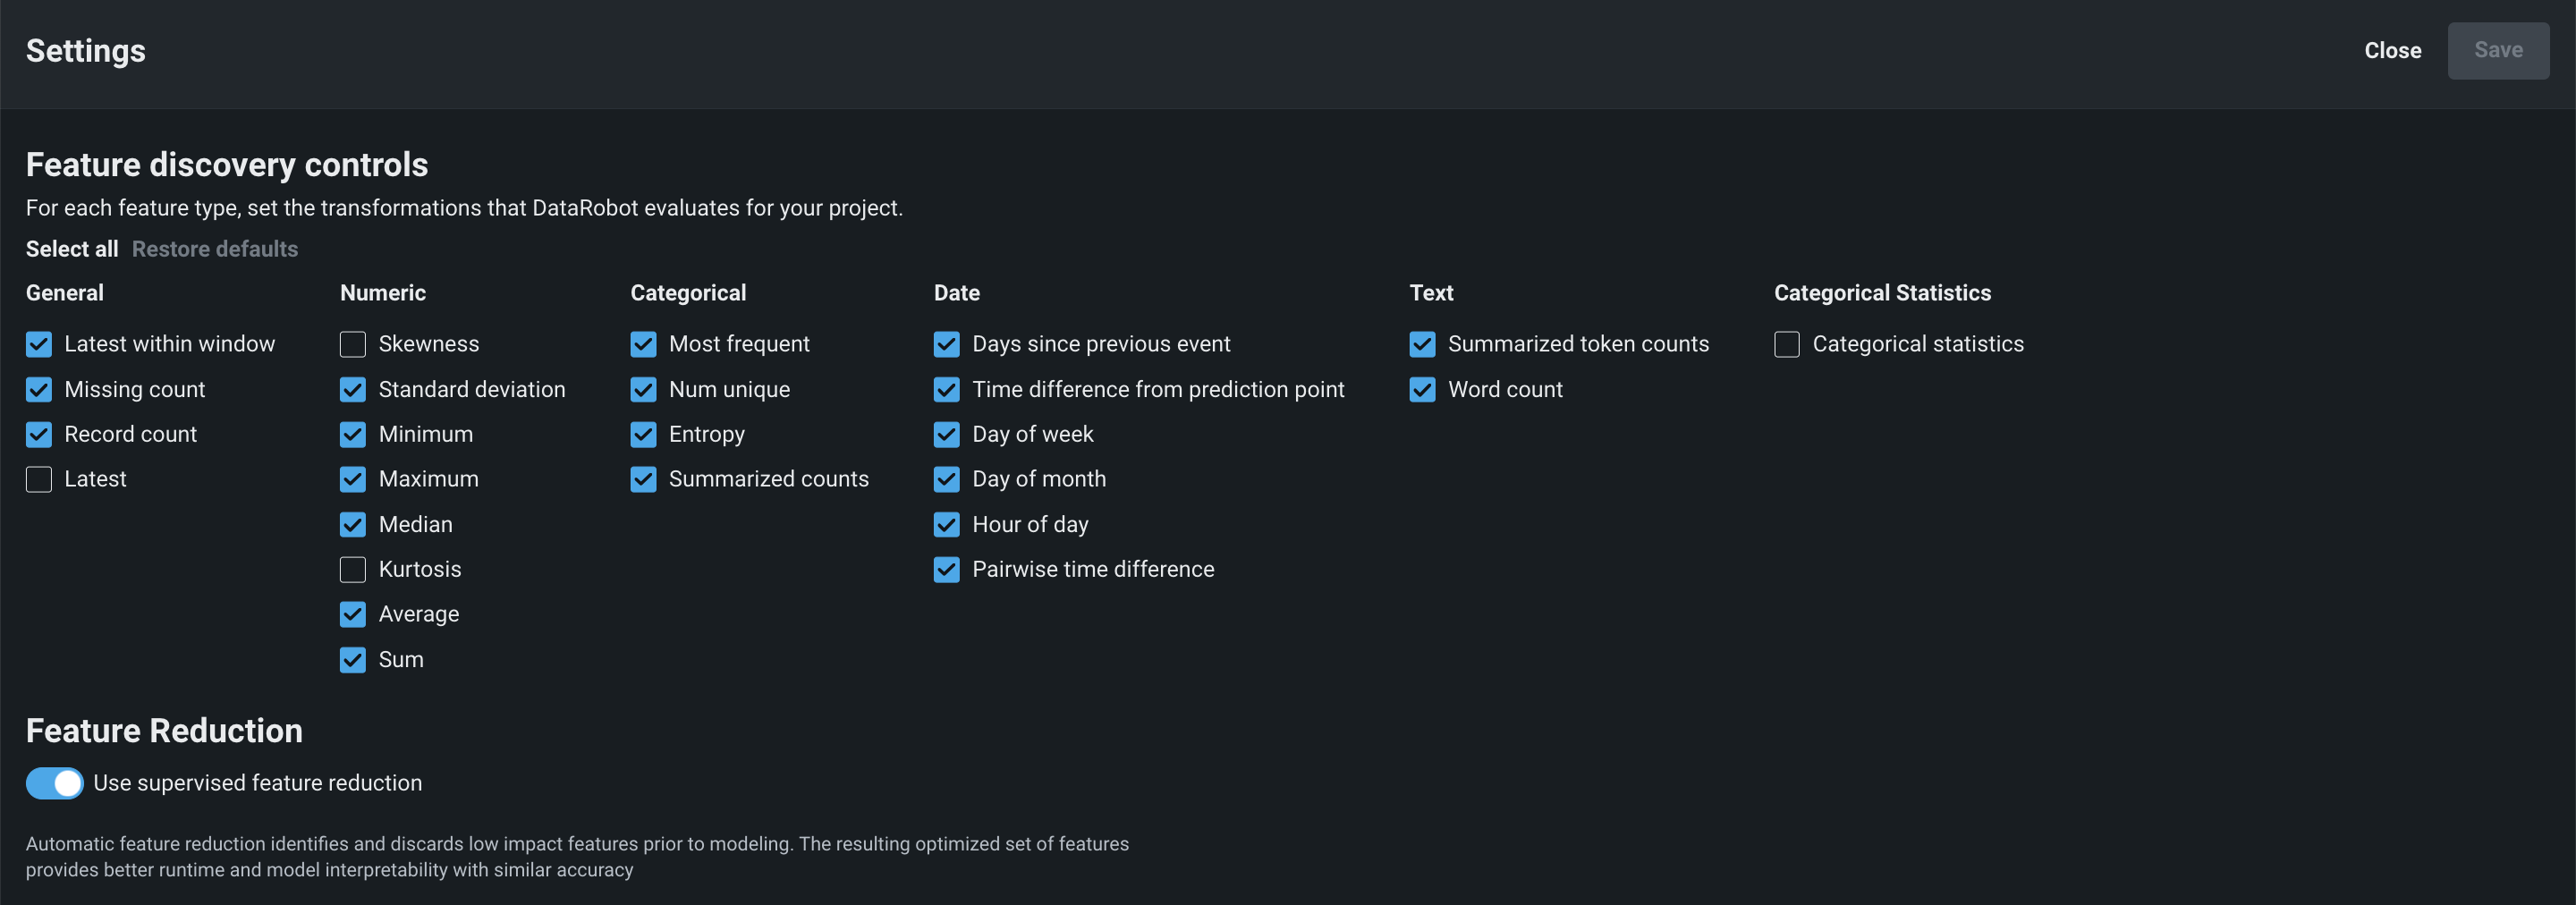2576x905 pixels.
Task: Uncheck the Median transformation
Action: pos(352,524)
